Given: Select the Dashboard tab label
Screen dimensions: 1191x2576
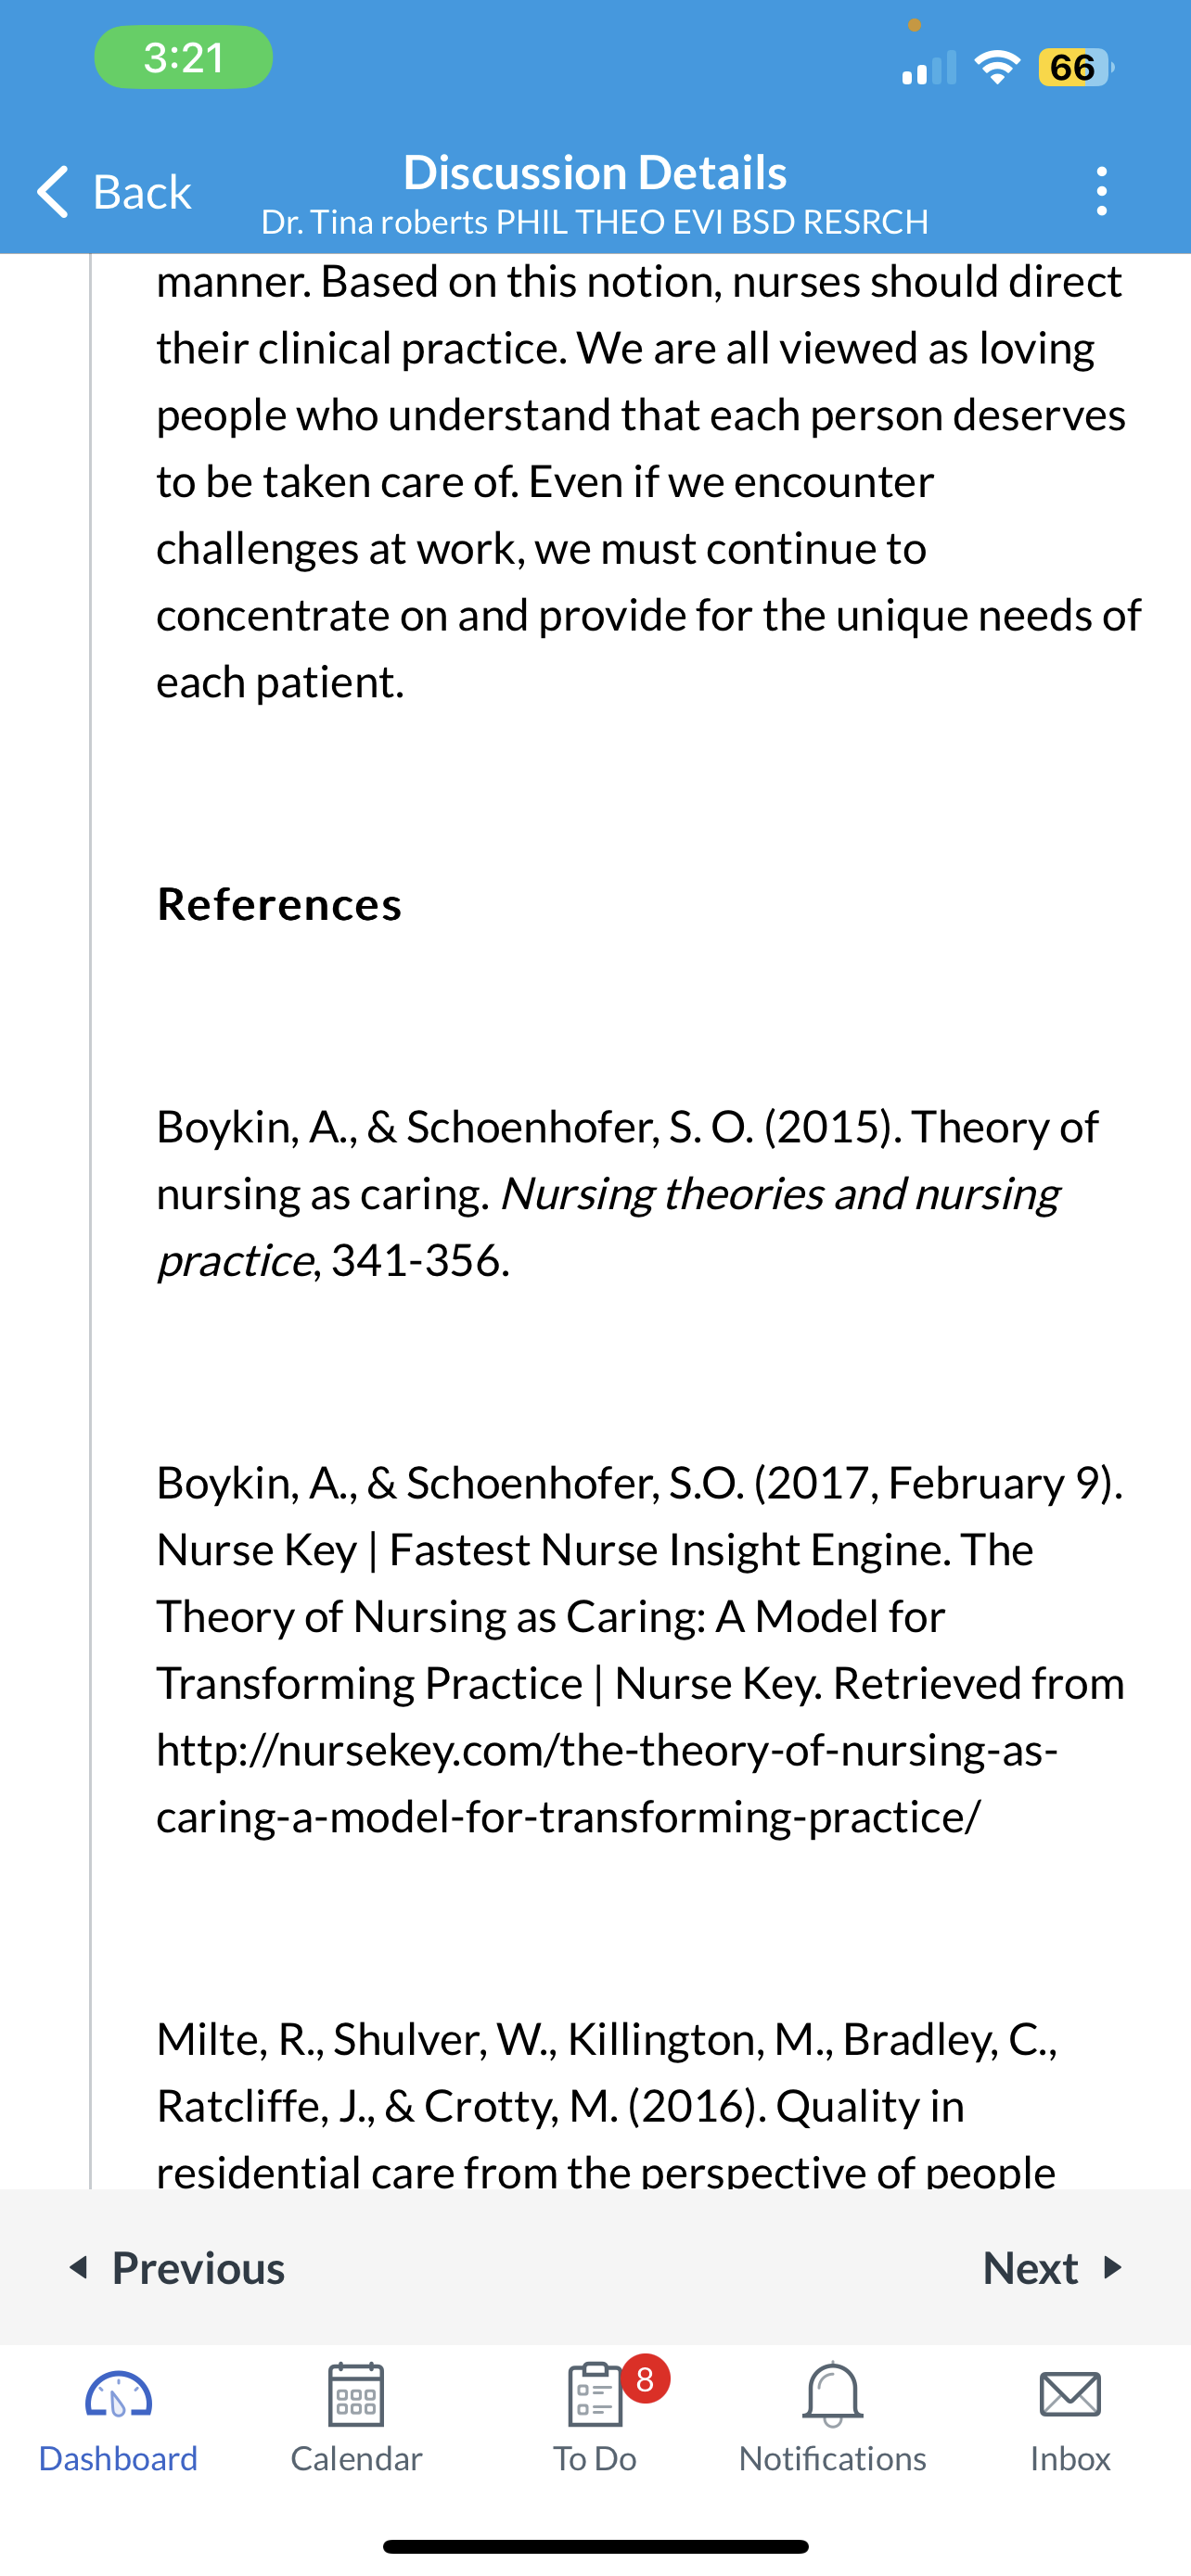Looking at the screenshot, I should click(x=118, y=2458).
